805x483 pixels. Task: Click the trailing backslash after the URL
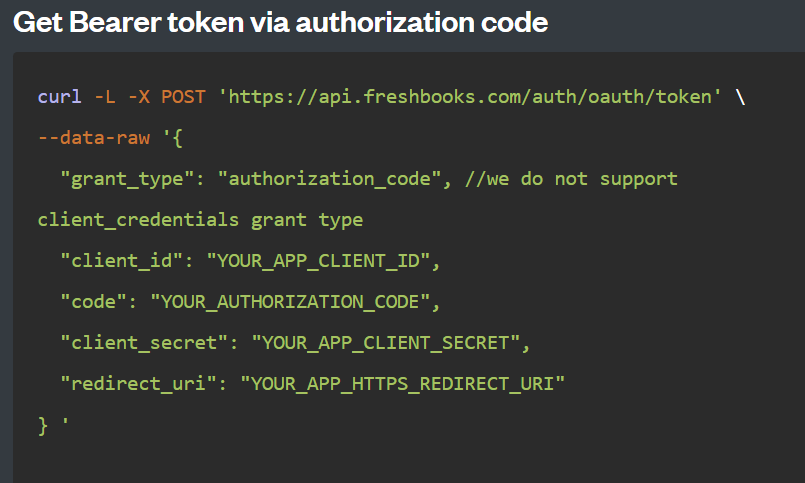tap(740, 96)
